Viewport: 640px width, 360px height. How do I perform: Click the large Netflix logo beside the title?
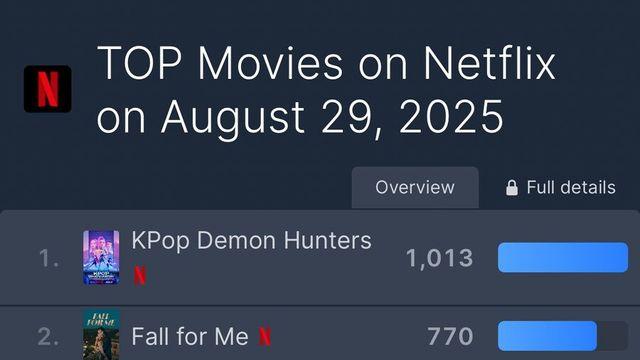point(48,89)
